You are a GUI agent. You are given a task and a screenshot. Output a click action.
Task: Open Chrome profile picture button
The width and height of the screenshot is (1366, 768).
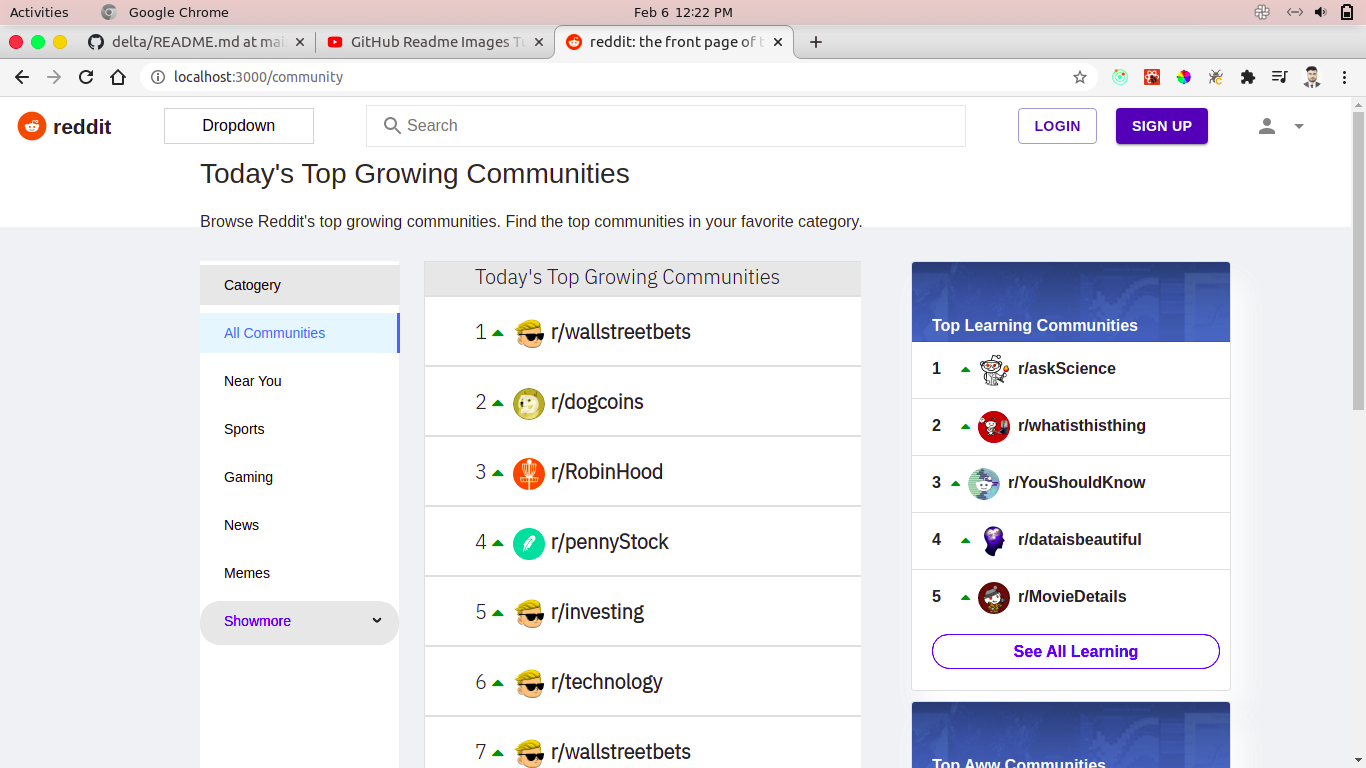pyautogui.click(x=1312, y=77)
